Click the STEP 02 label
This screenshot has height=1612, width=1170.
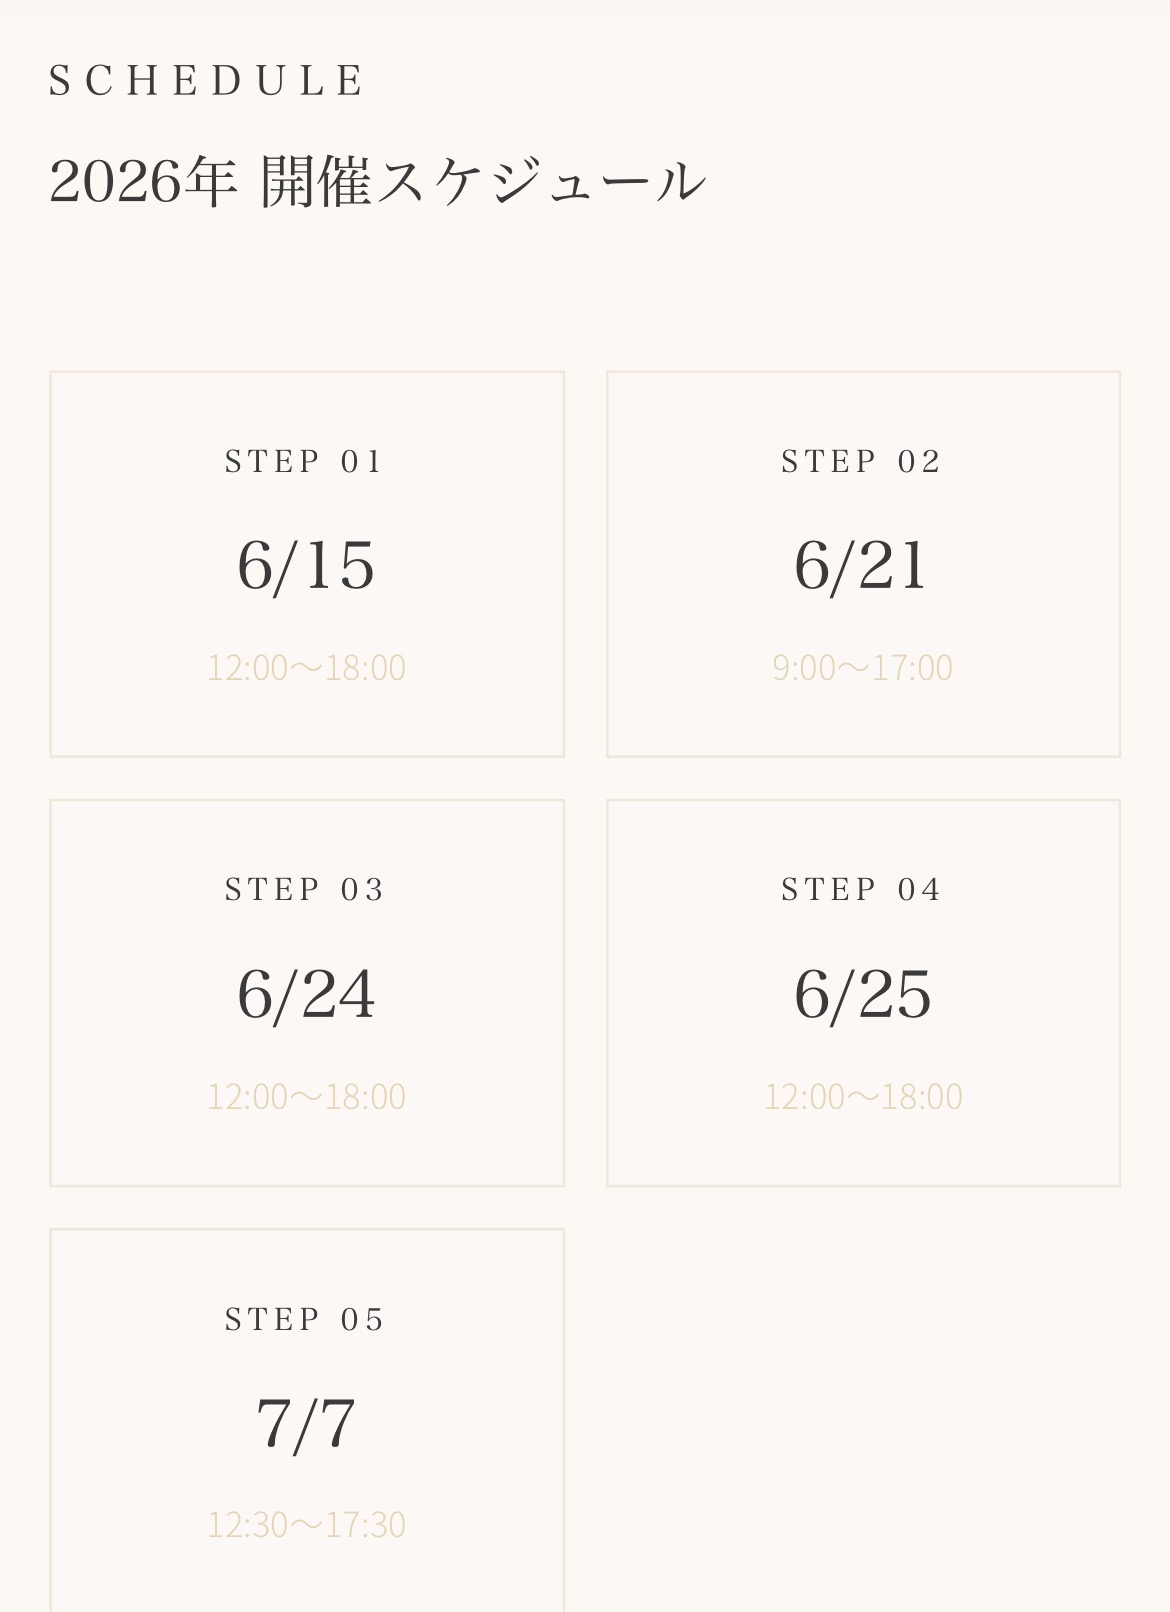click(862, 461)
